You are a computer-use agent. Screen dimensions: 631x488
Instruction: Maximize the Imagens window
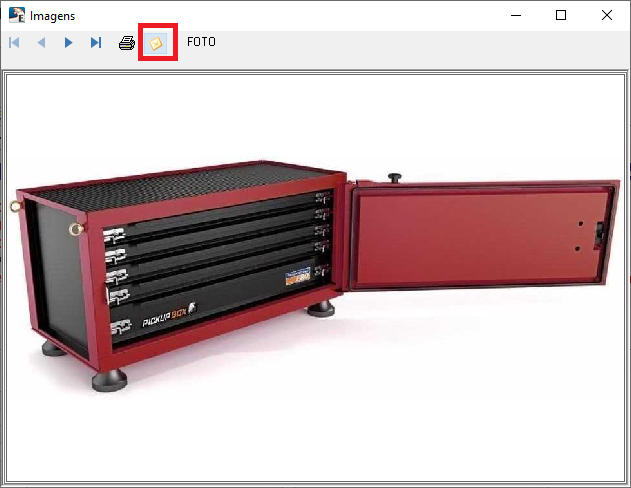[561, 15]
